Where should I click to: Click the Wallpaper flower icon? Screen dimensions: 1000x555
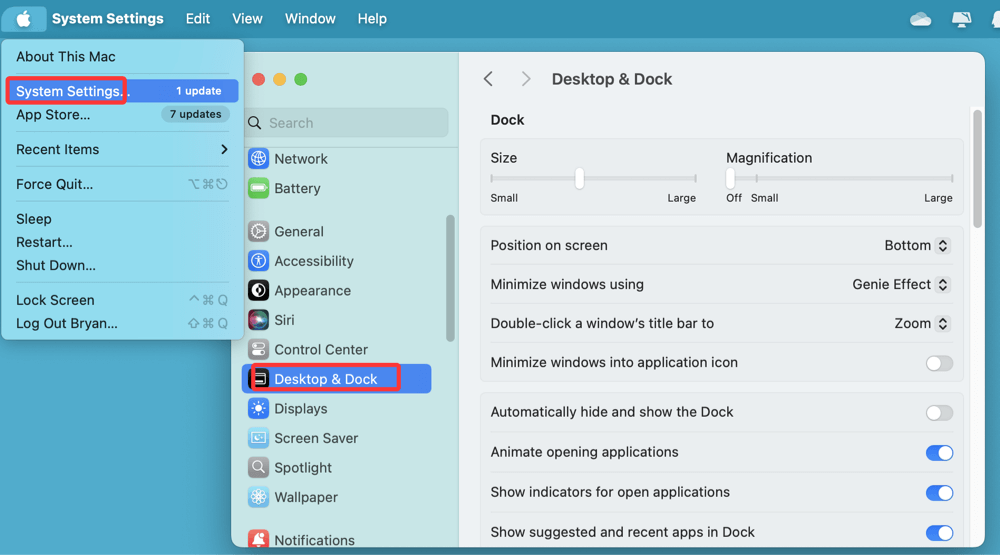click(x=258, y=497)
